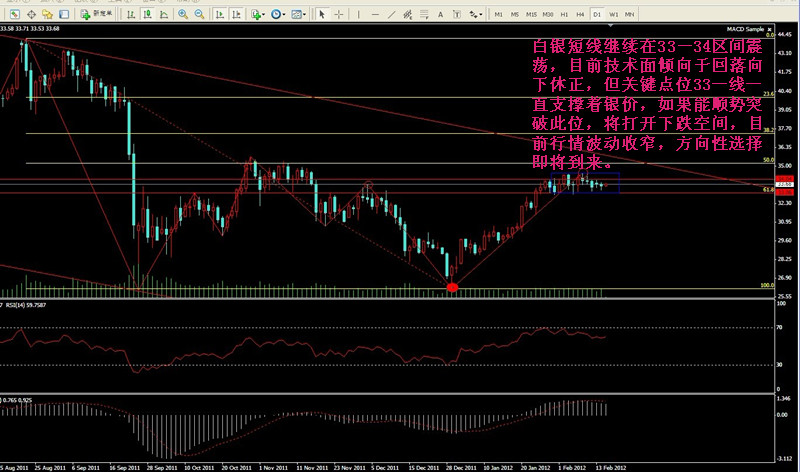Select the crosshair cursor tool
This screenshot has height=472, width=800.
(338, 14)
